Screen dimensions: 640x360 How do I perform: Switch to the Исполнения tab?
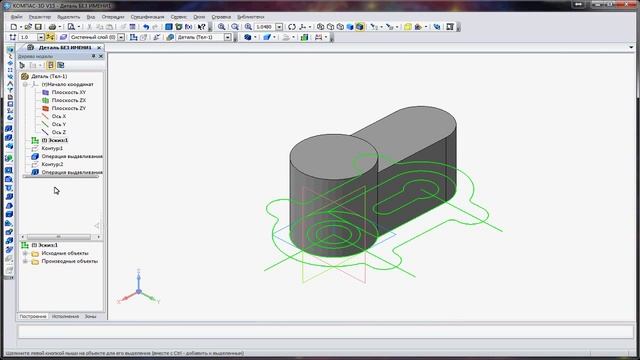tap(65, 316)
